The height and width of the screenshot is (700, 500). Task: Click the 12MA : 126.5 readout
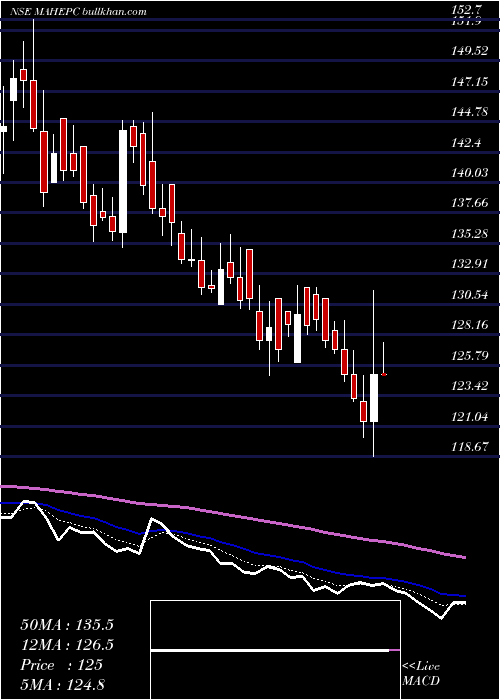(67, 645)
